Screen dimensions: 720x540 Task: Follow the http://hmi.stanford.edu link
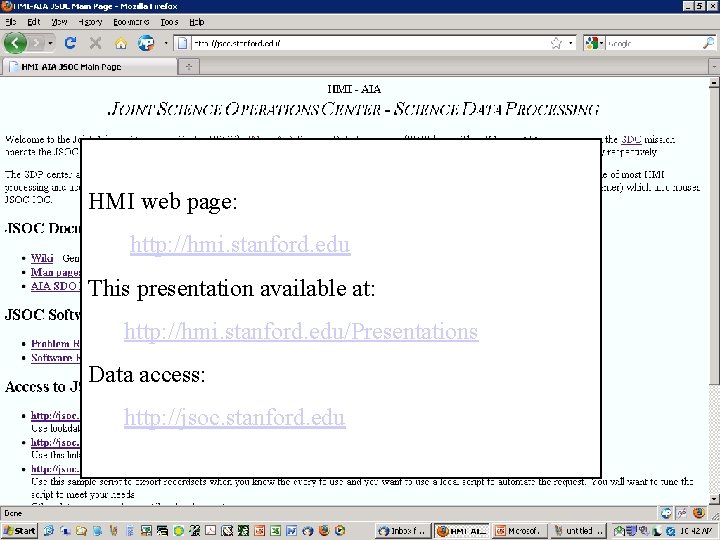pyautogui.click(x=240, y=244)
